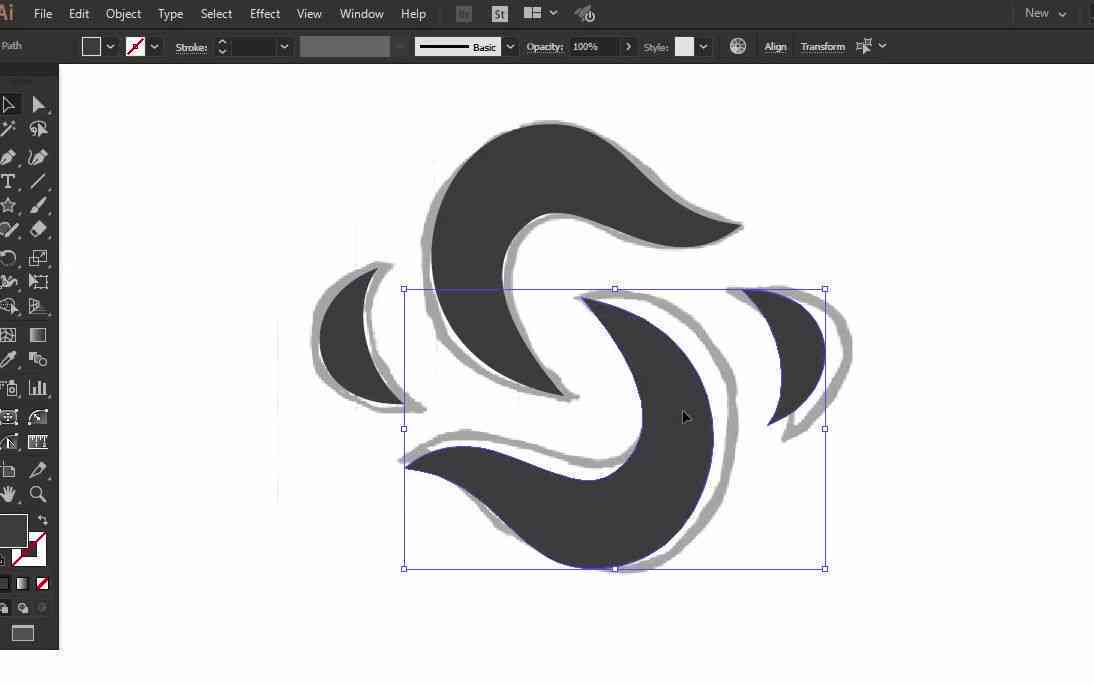Open Adobe Stock St icon
Image resolution: width=1094 pixels, height=684 pixels.
coord(500,14)
